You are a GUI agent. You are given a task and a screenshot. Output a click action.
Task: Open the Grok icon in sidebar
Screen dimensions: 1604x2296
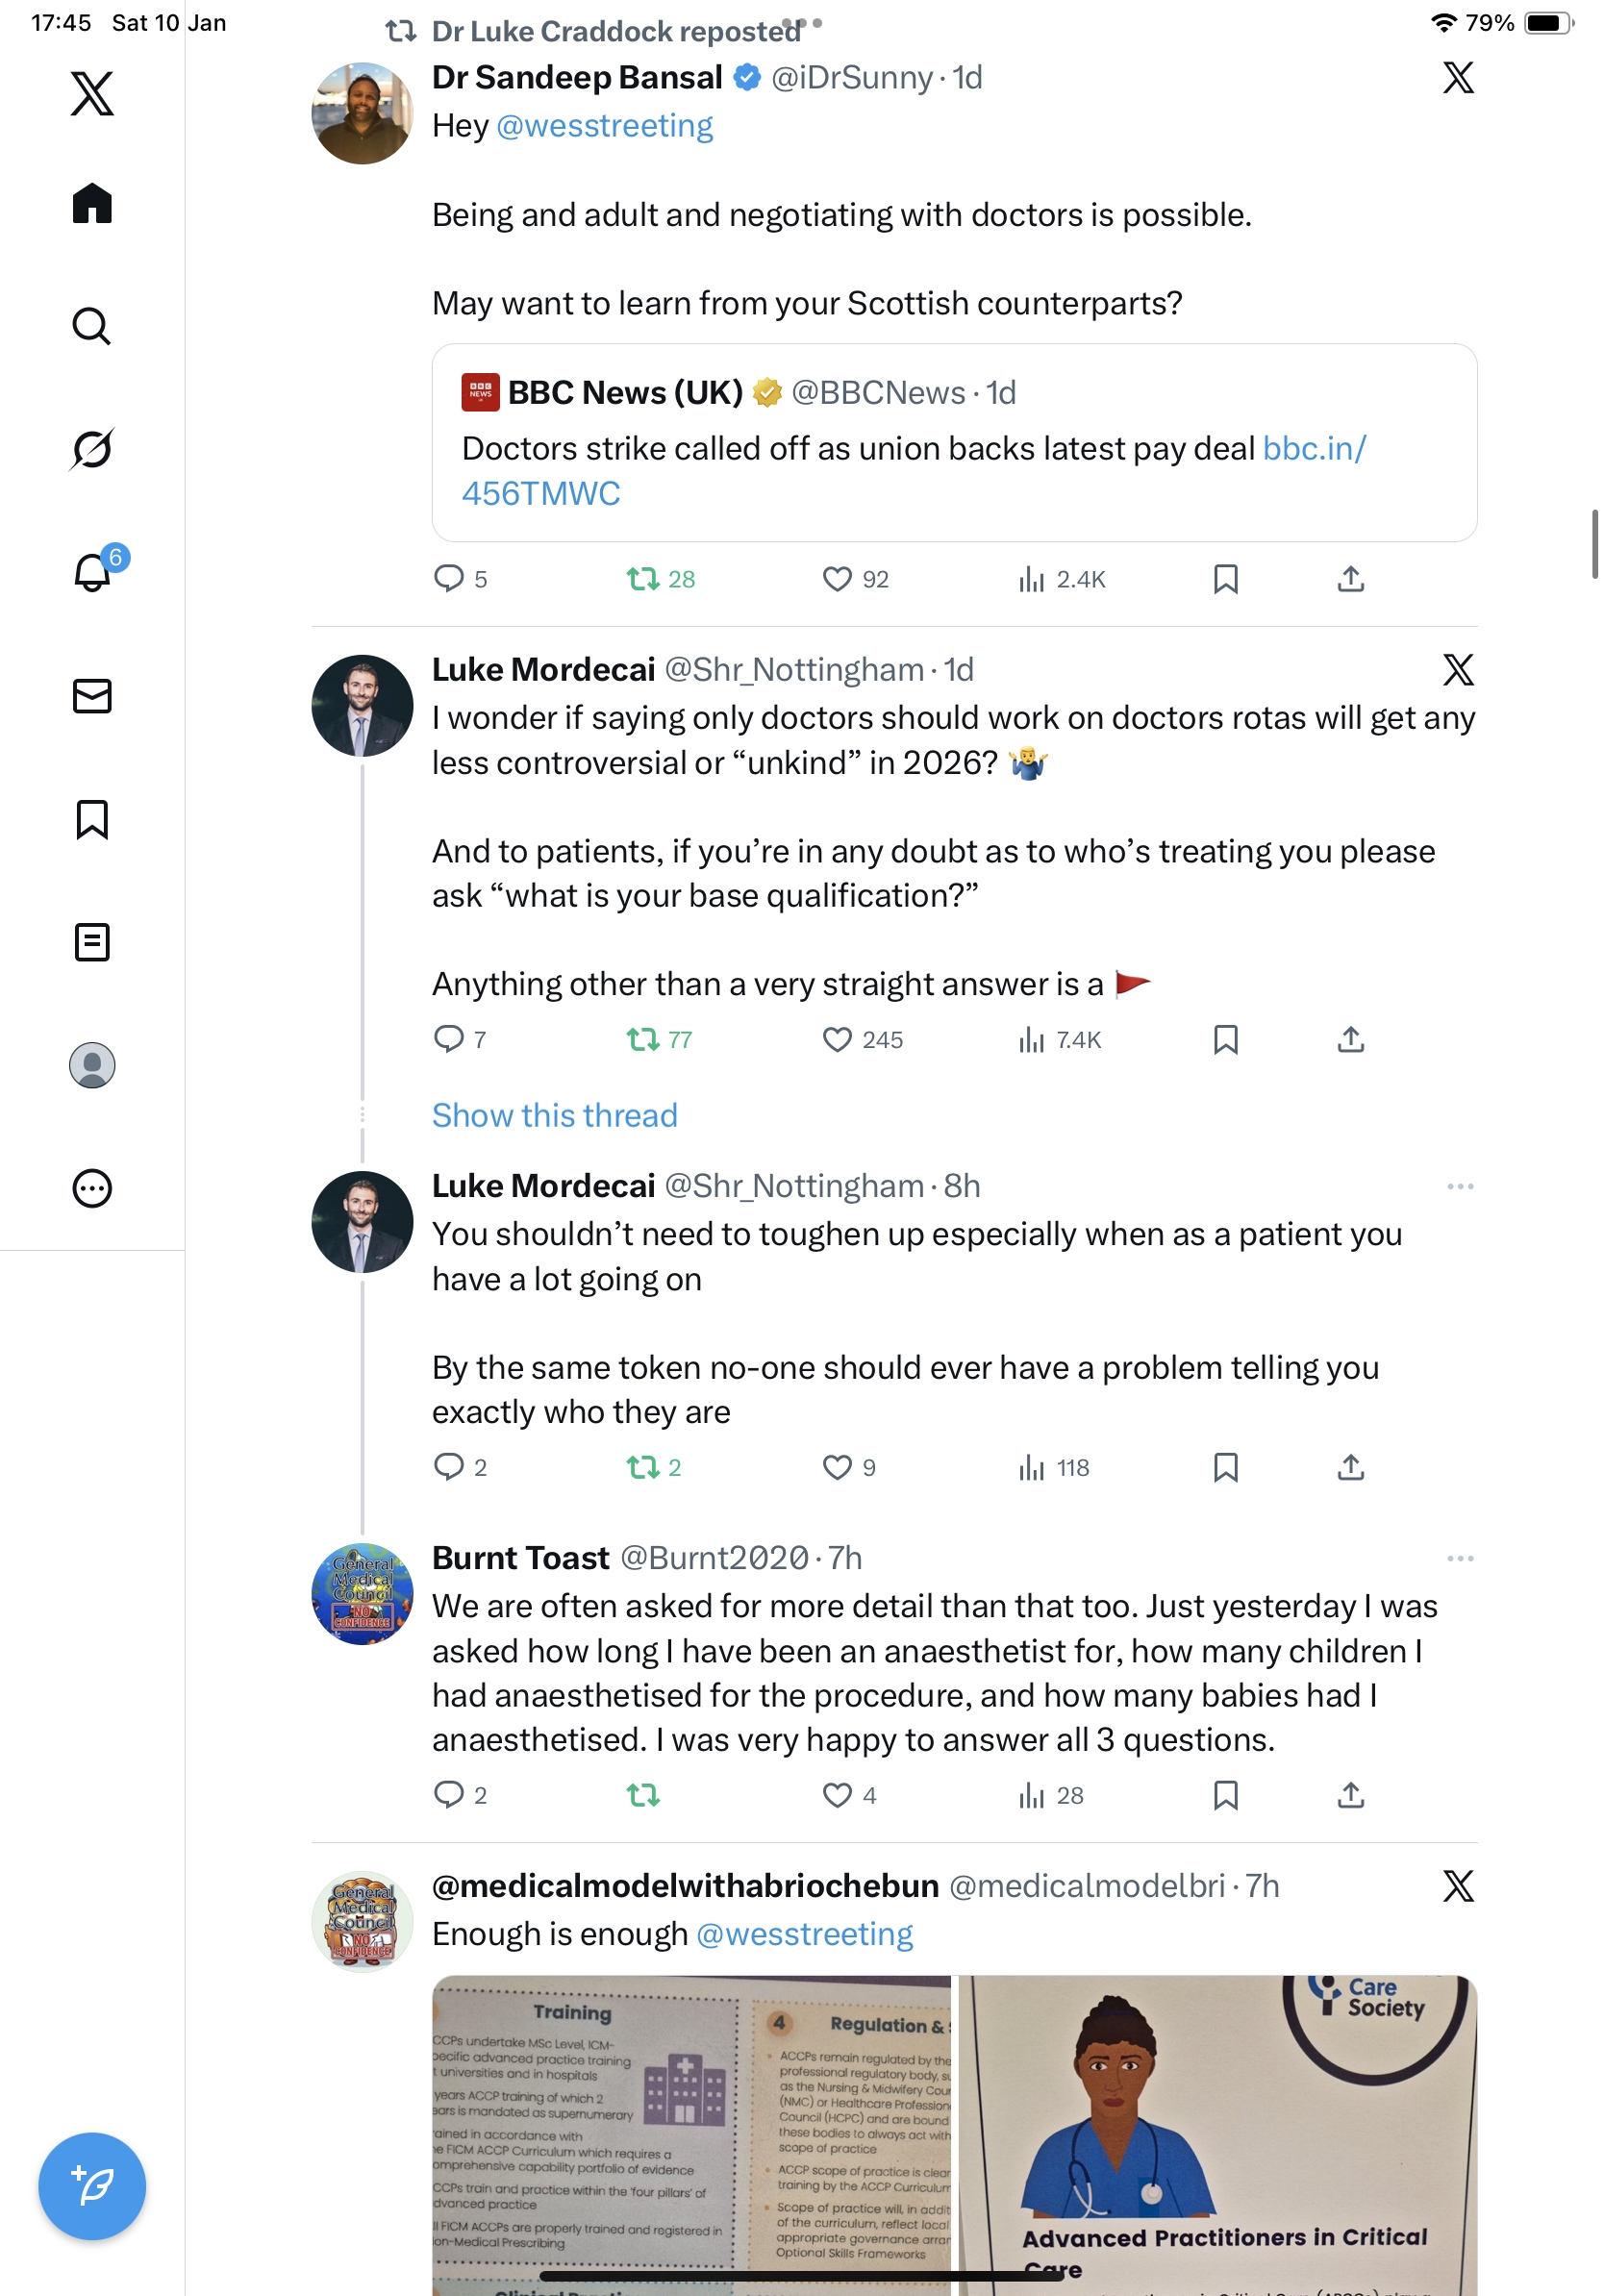(x=92, y=449)
